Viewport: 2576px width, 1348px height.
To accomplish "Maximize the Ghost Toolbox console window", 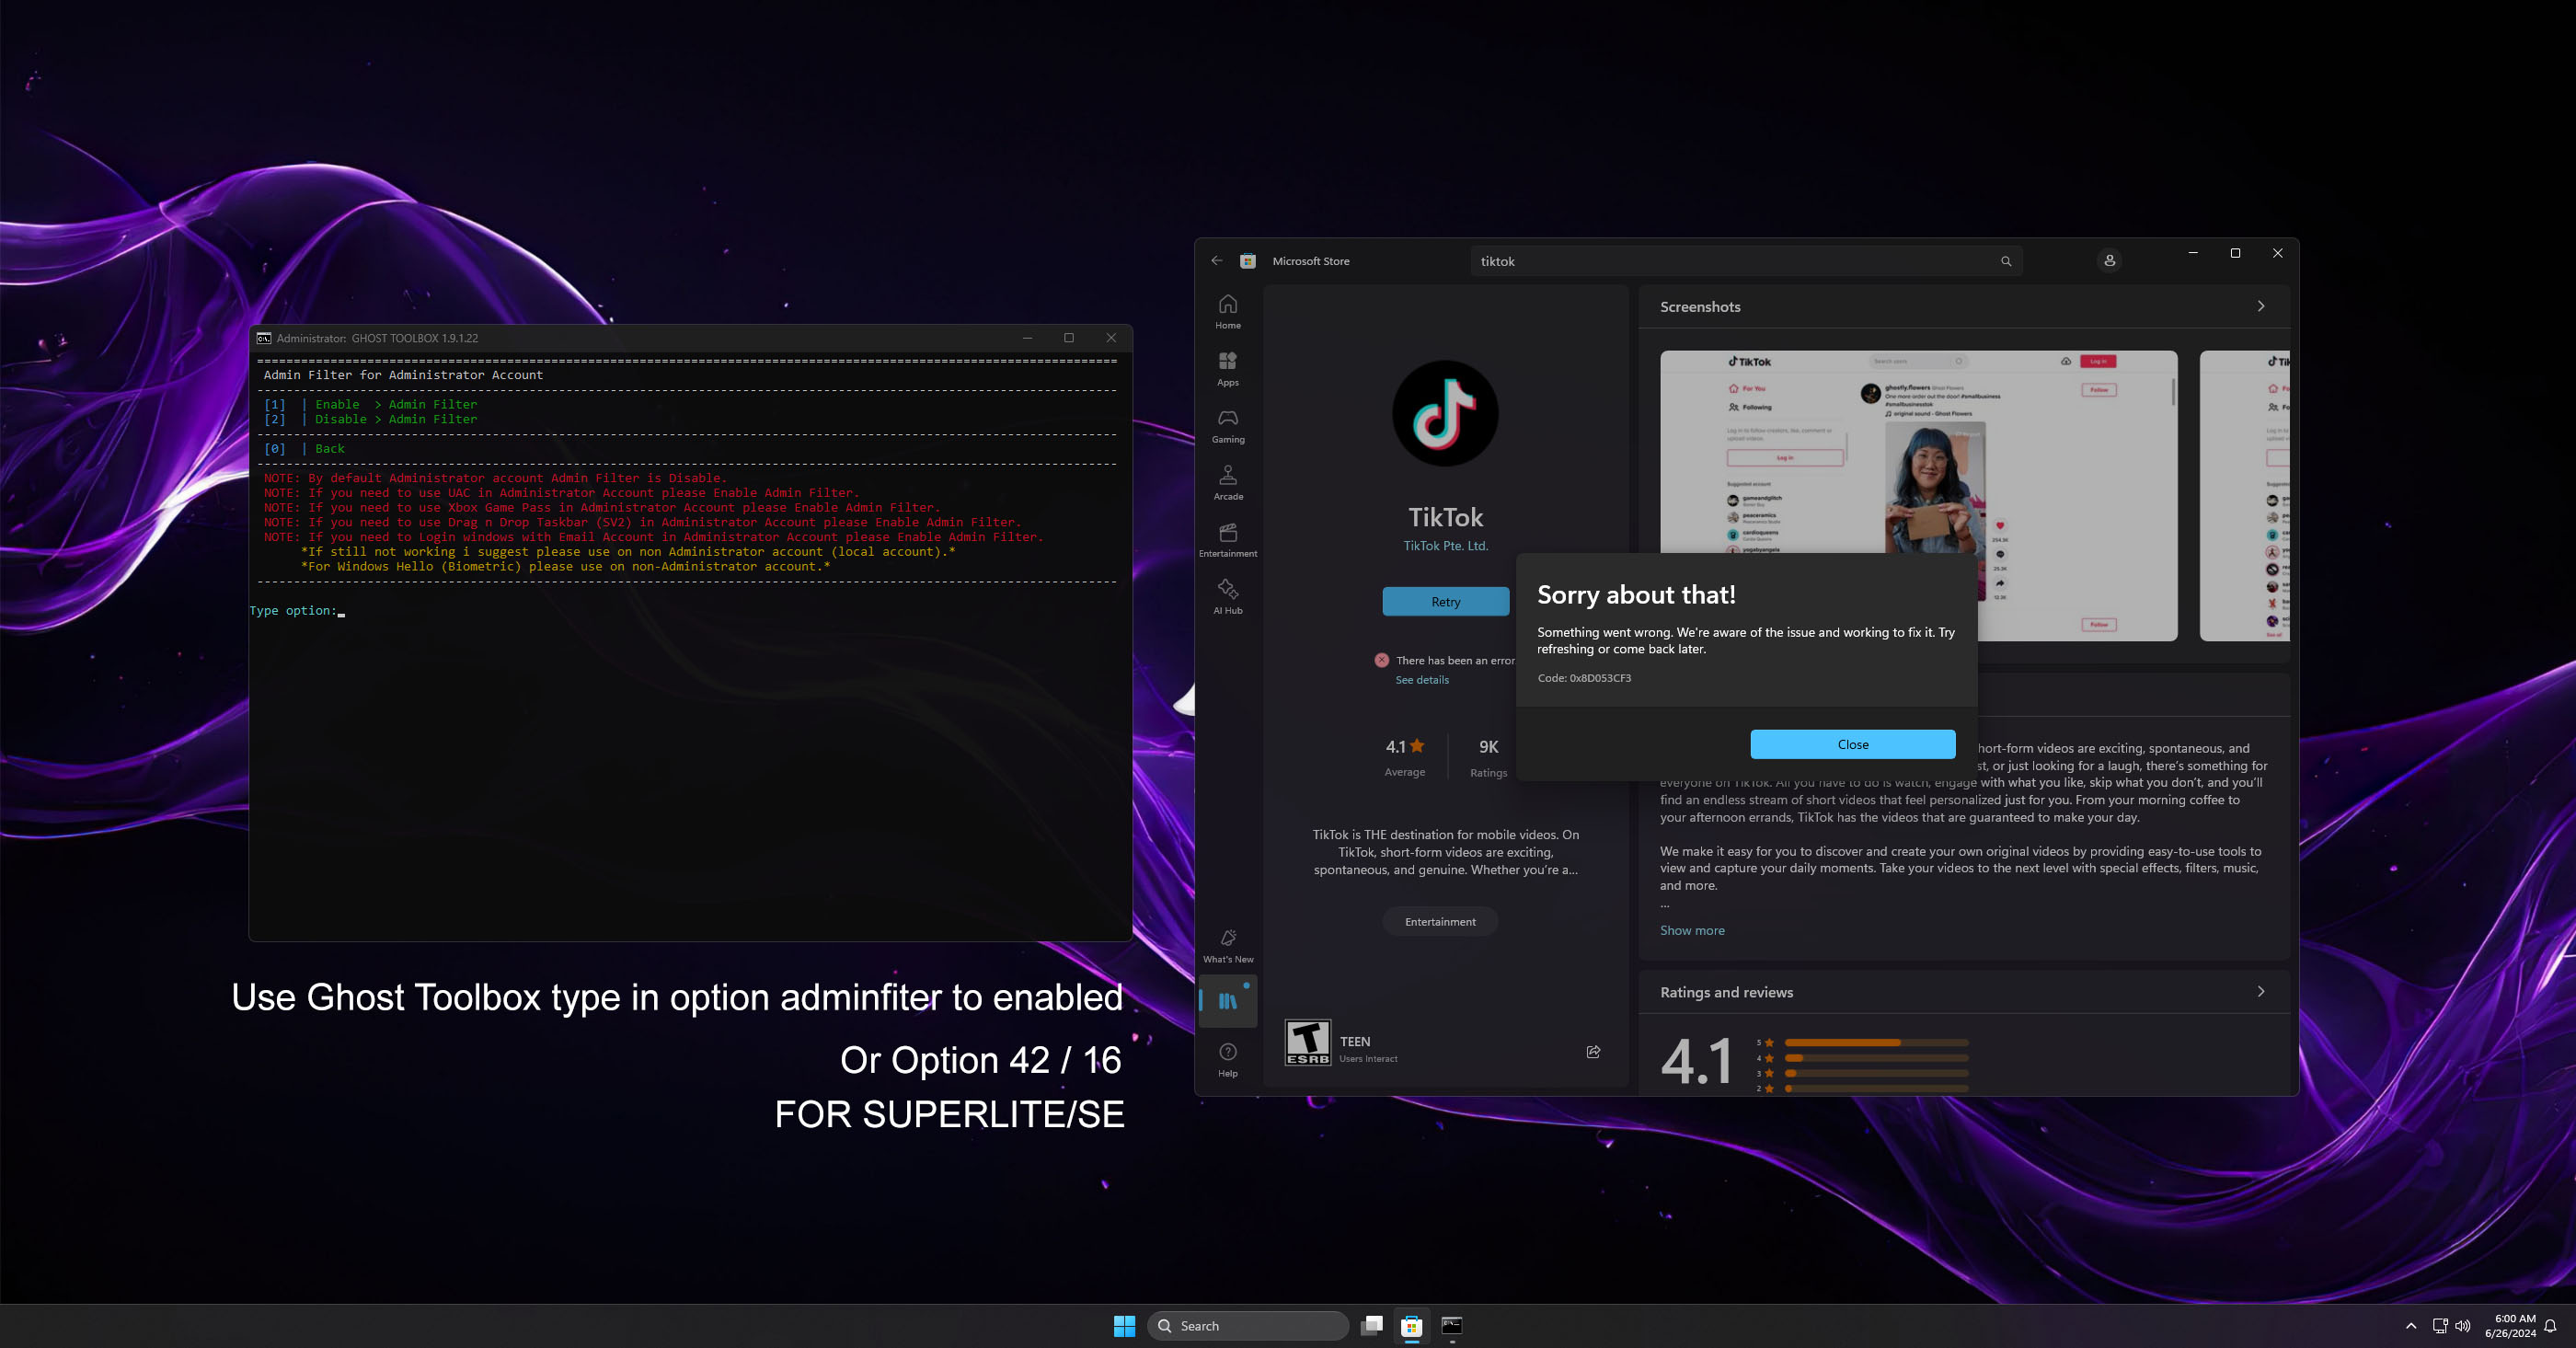I will (x=1069, y=338).
